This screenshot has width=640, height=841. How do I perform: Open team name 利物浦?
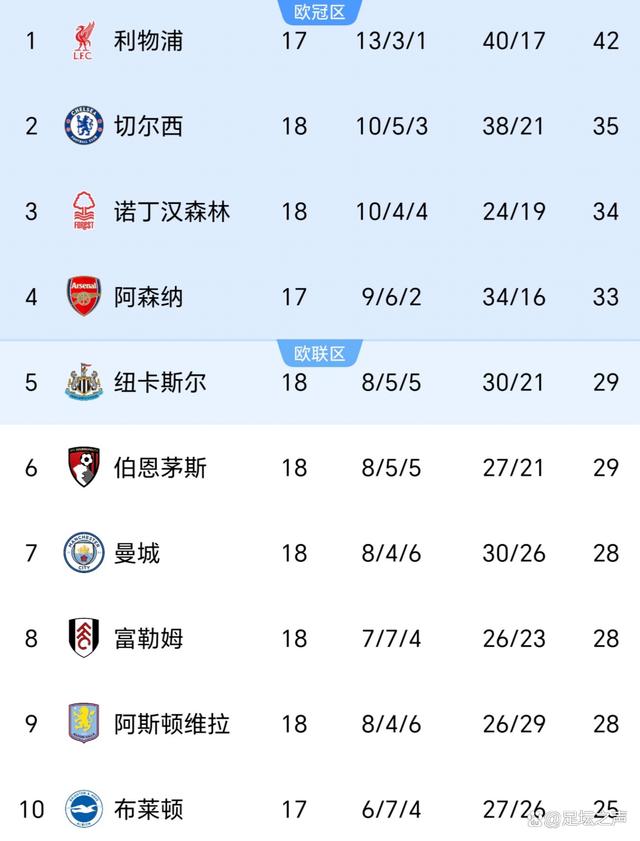tap(149, 41)
